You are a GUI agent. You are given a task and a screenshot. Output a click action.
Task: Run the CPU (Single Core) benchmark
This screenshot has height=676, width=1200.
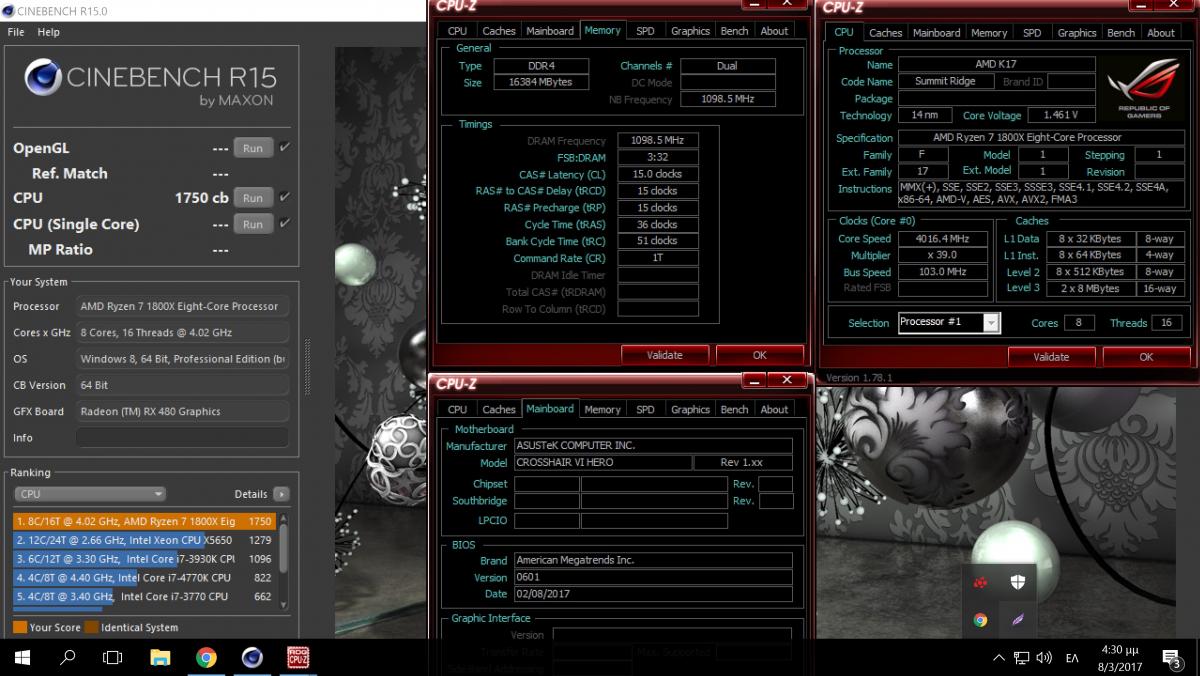click(x=253, y=224)
